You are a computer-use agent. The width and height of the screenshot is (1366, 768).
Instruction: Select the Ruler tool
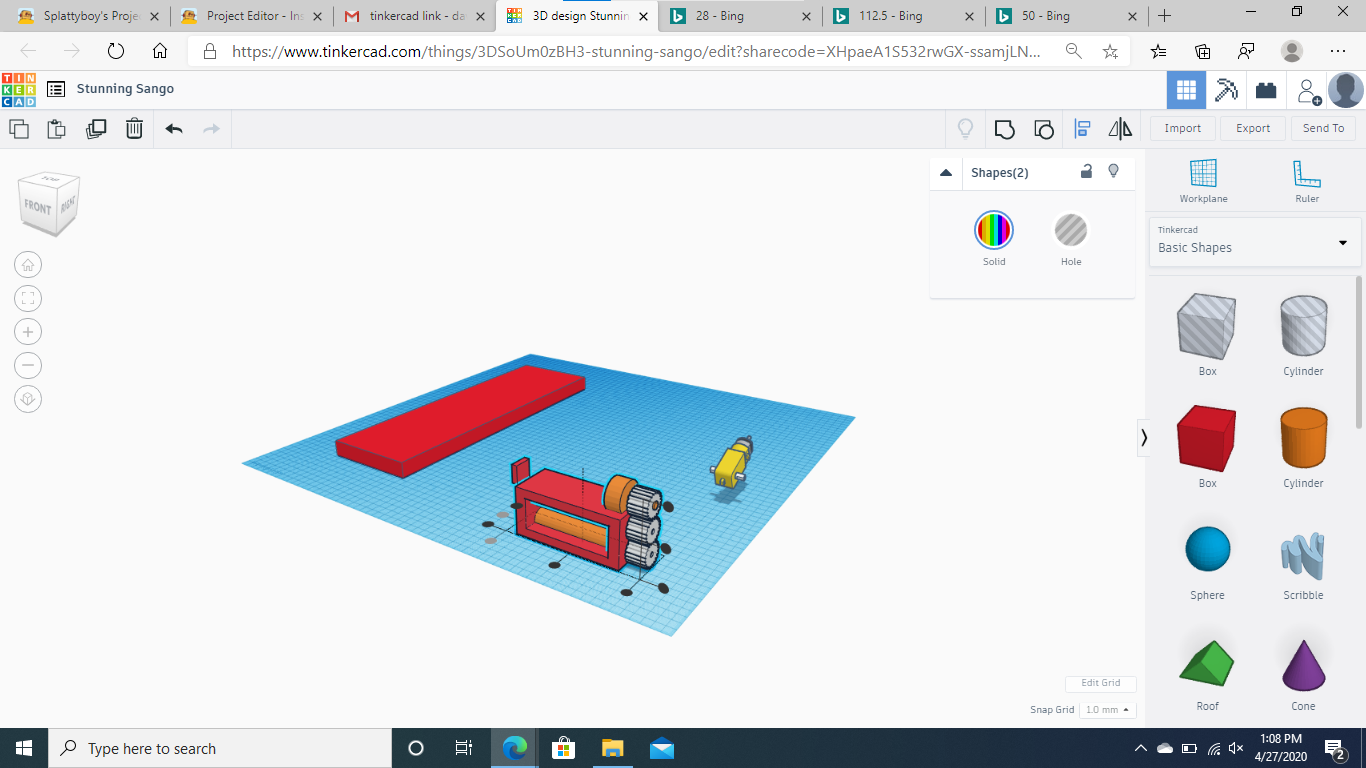click(1307, 180)
